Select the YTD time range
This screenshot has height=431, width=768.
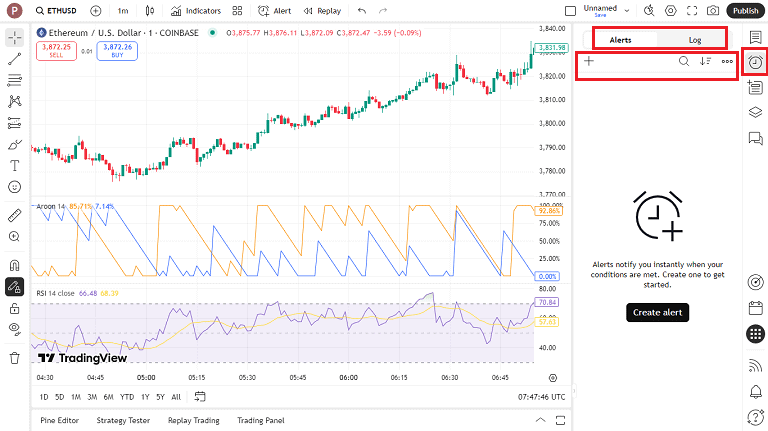coord(127,397)
